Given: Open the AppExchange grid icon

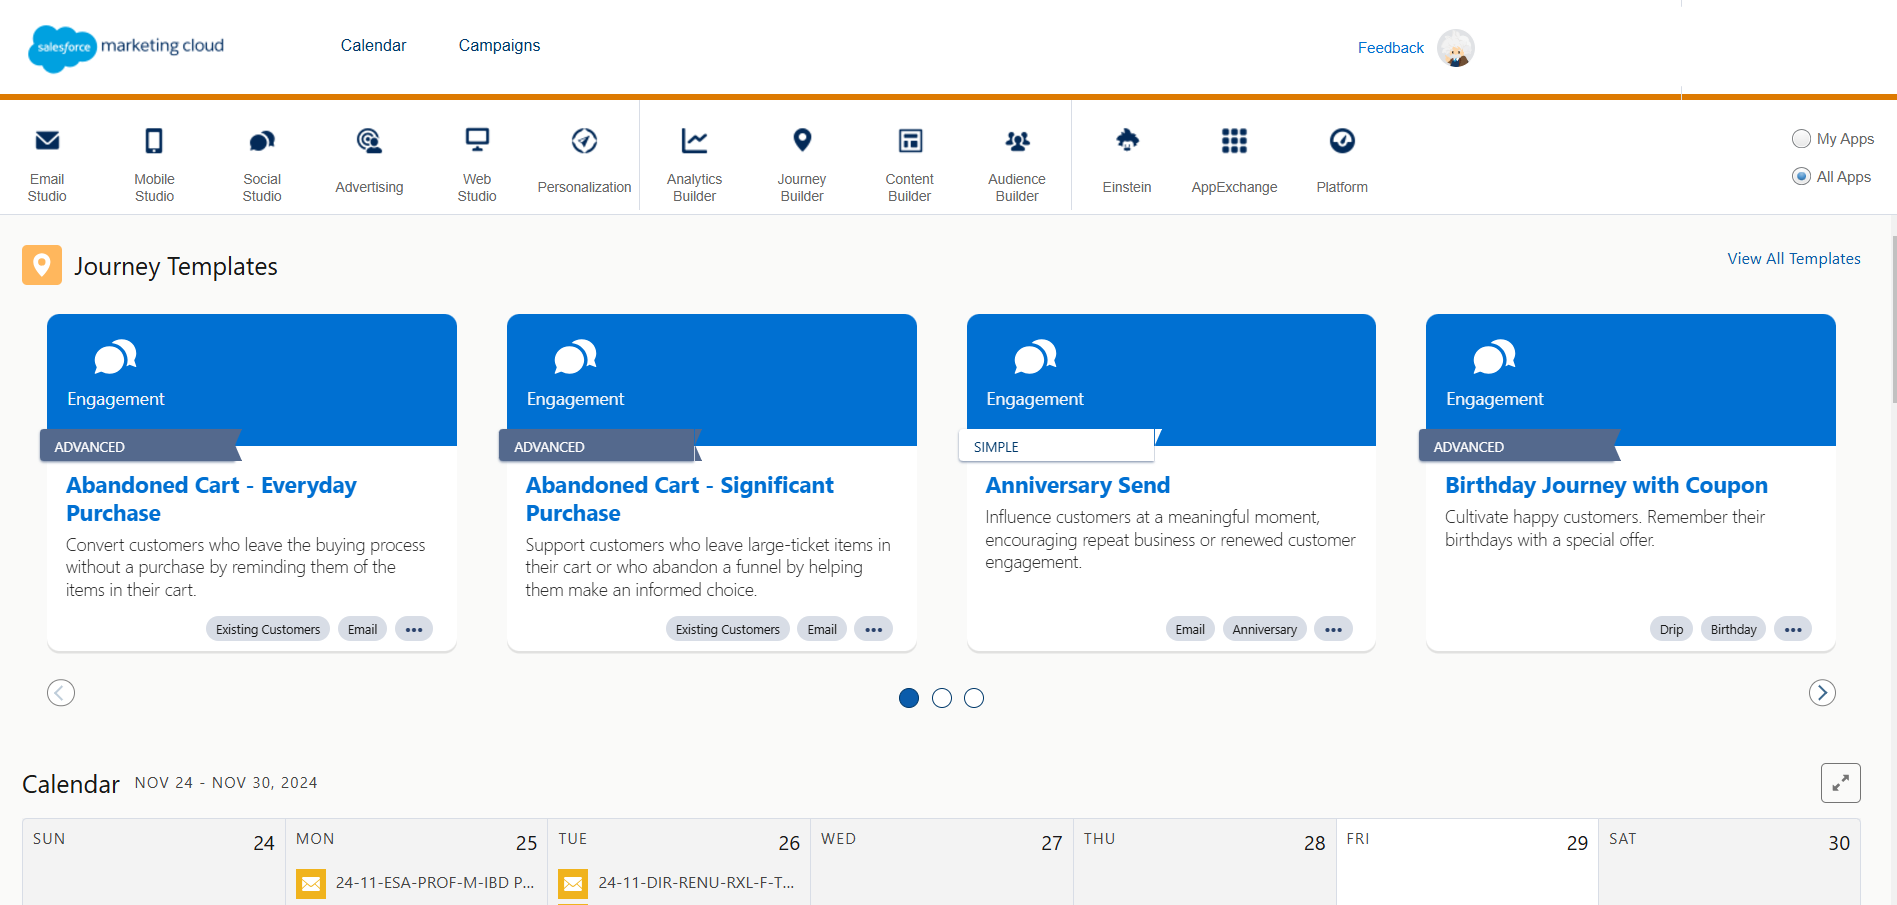Looking at the screenshot, I should point(1234,141).
